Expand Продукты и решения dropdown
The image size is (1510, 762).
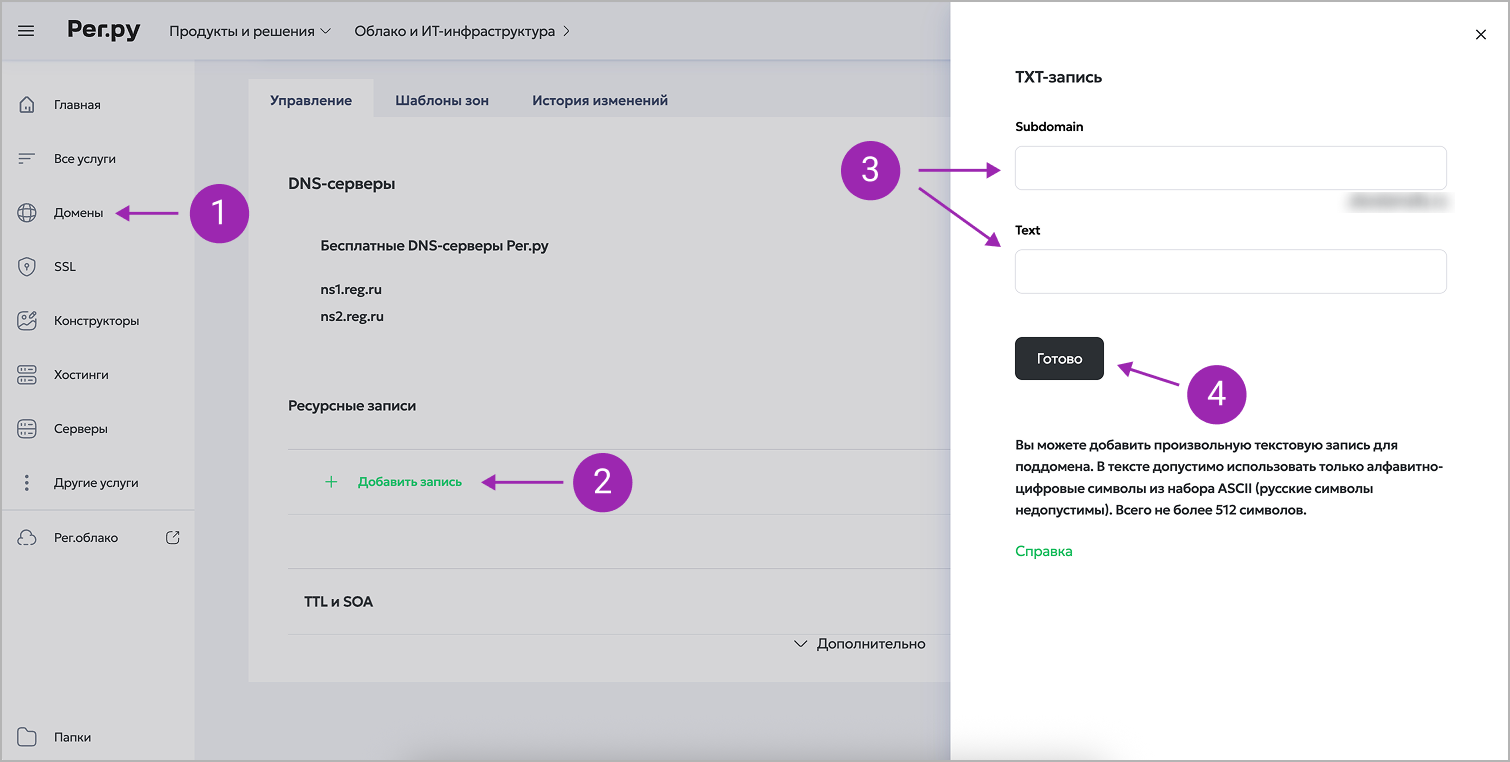point(249,31)
